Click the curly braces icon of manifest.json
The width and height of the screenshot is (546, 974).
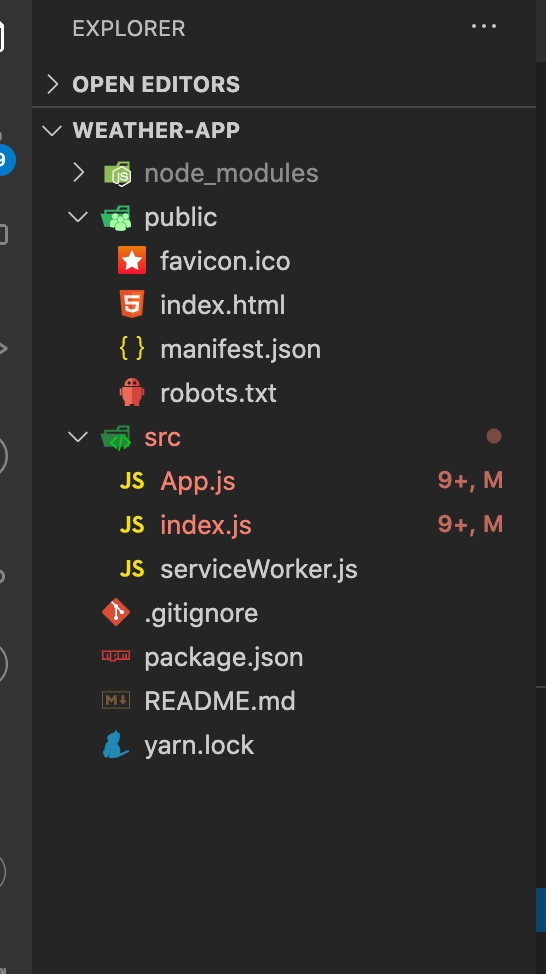pyautogui.click(x=132, y=348)
